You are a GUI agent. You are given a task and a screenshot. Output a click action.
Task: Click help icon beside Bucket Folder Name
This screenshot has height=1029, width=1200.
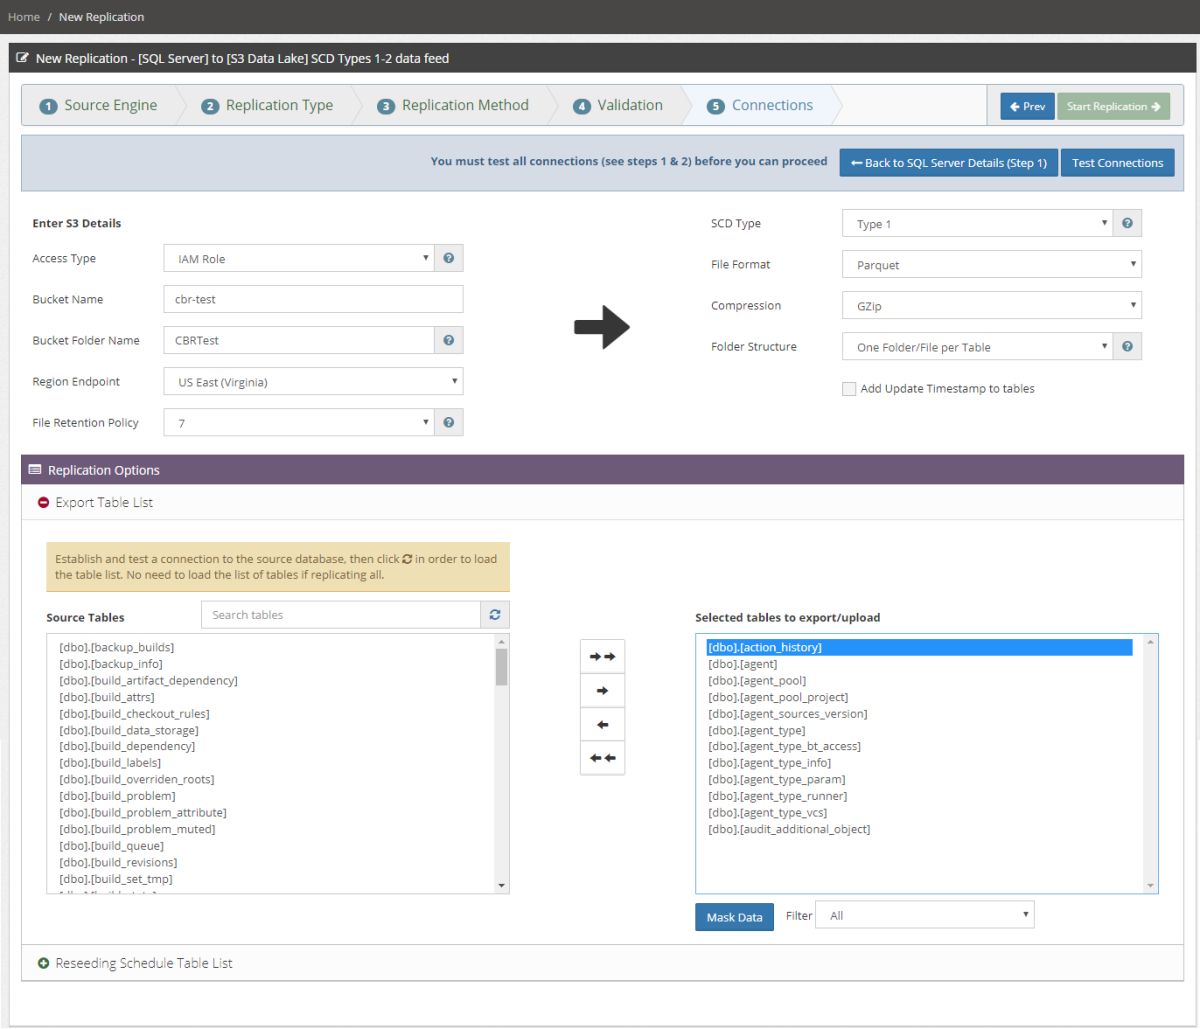[449, 340]
